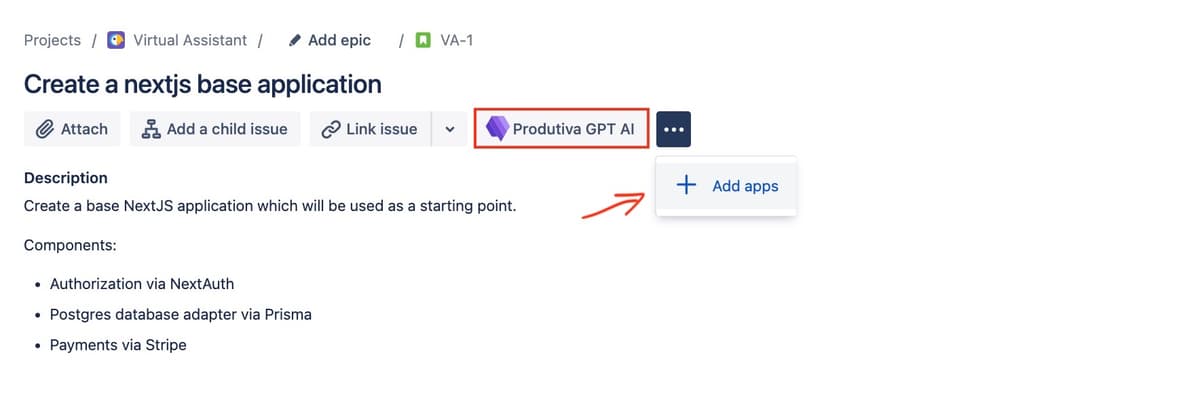1200x399 pixels.
Task: Open the VA-1 issue key link
Action: 457,41
